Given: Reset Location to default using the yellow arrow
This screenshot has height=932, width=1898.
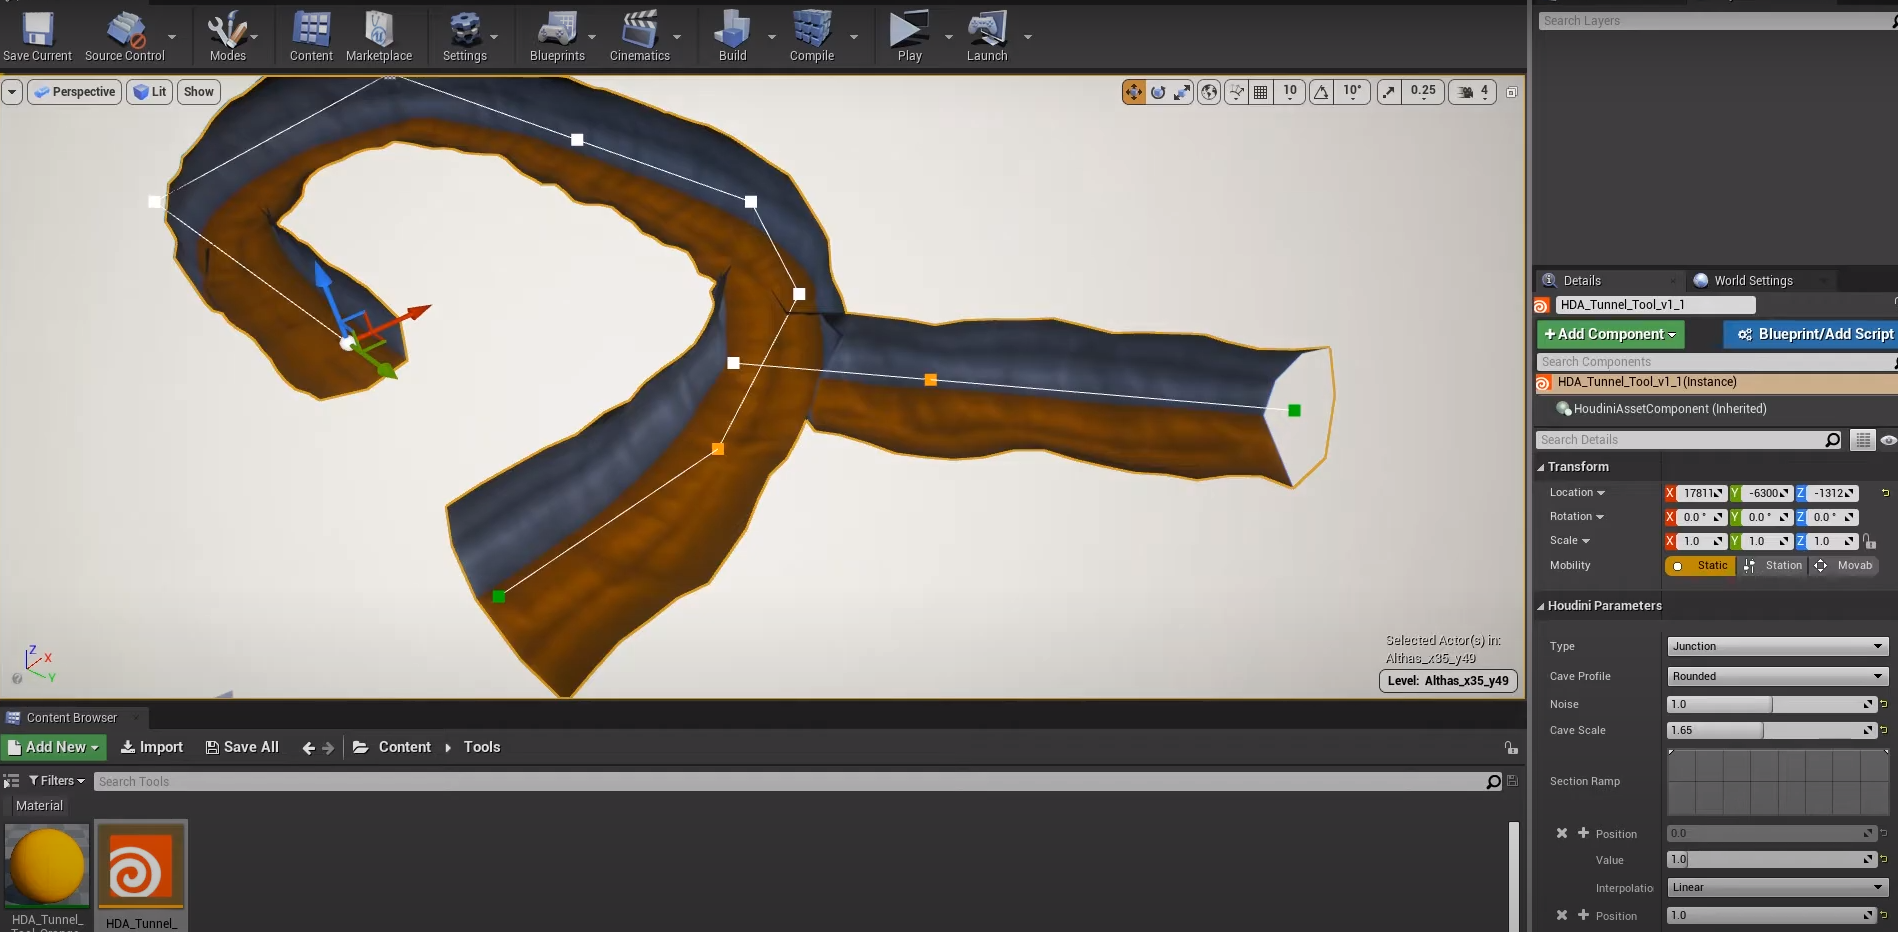Looking at the screenshot, I should point(1885,493).
